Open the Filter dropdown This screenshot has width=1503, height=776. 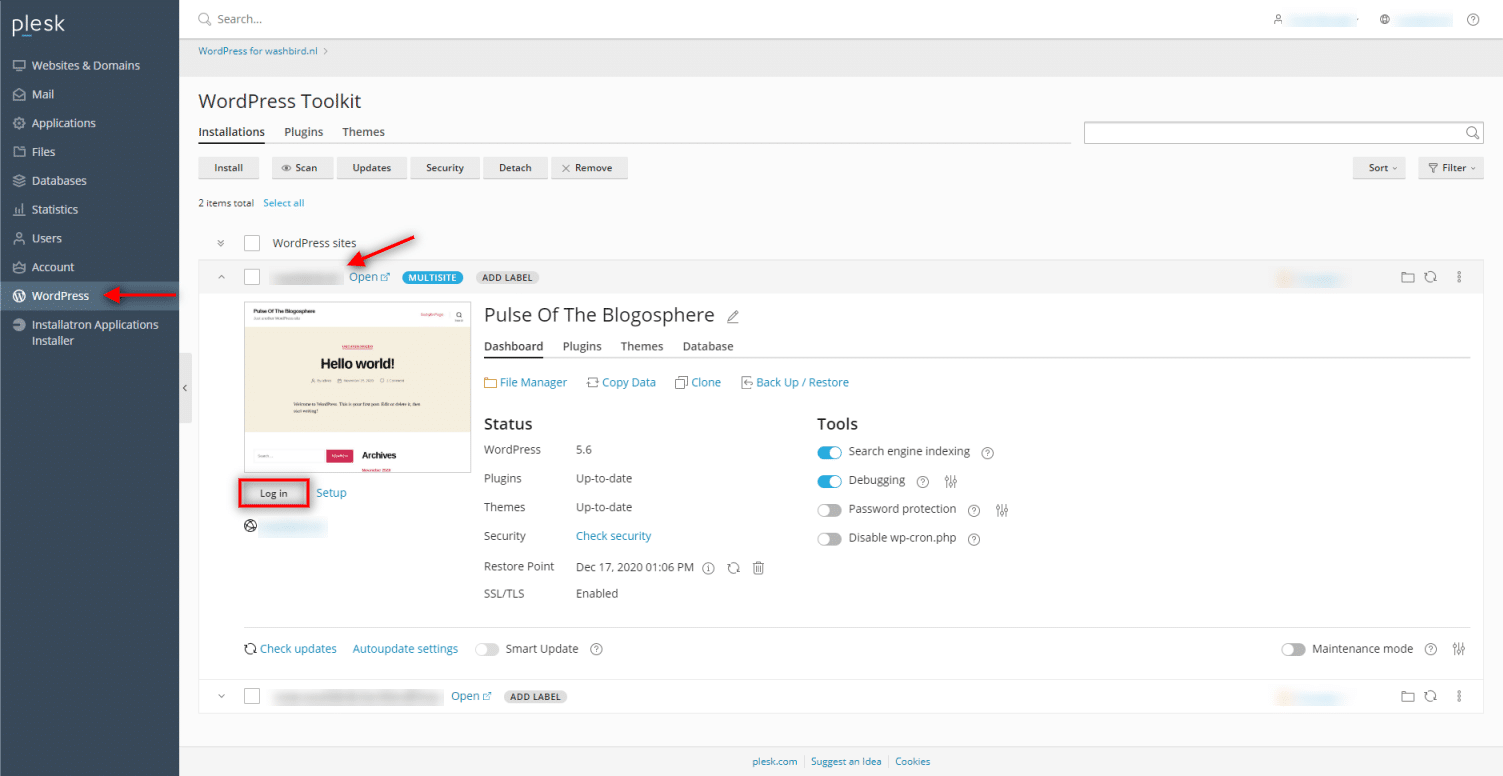[x=1451, y=168]
